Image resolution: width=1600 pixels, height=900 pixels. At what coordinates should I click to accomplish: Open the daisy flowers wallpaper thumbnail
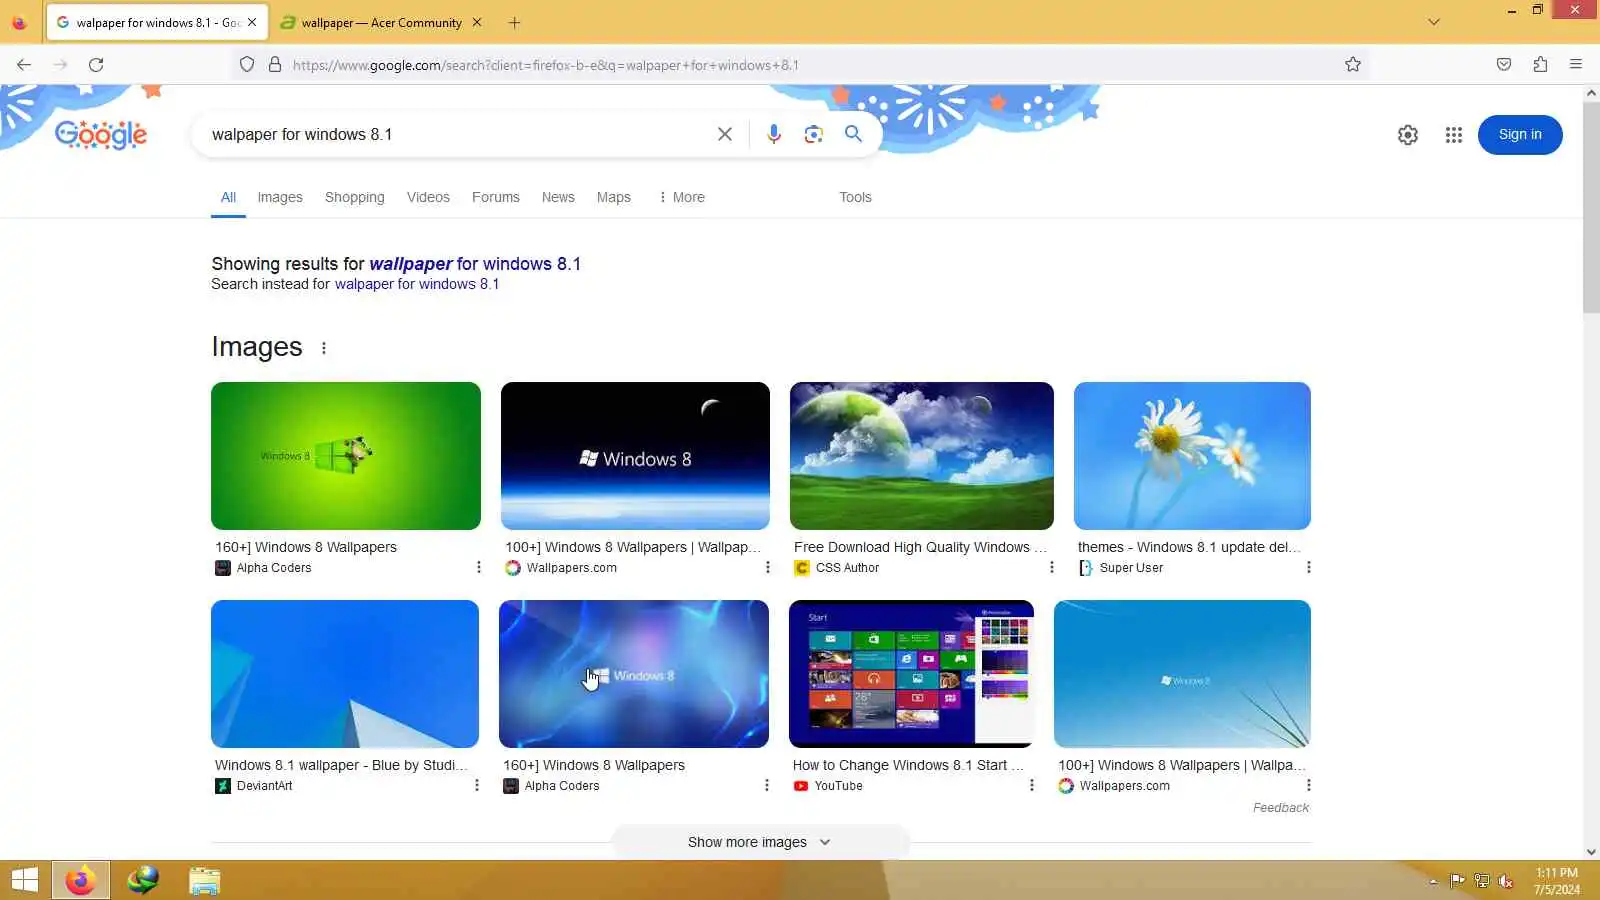1192,456
